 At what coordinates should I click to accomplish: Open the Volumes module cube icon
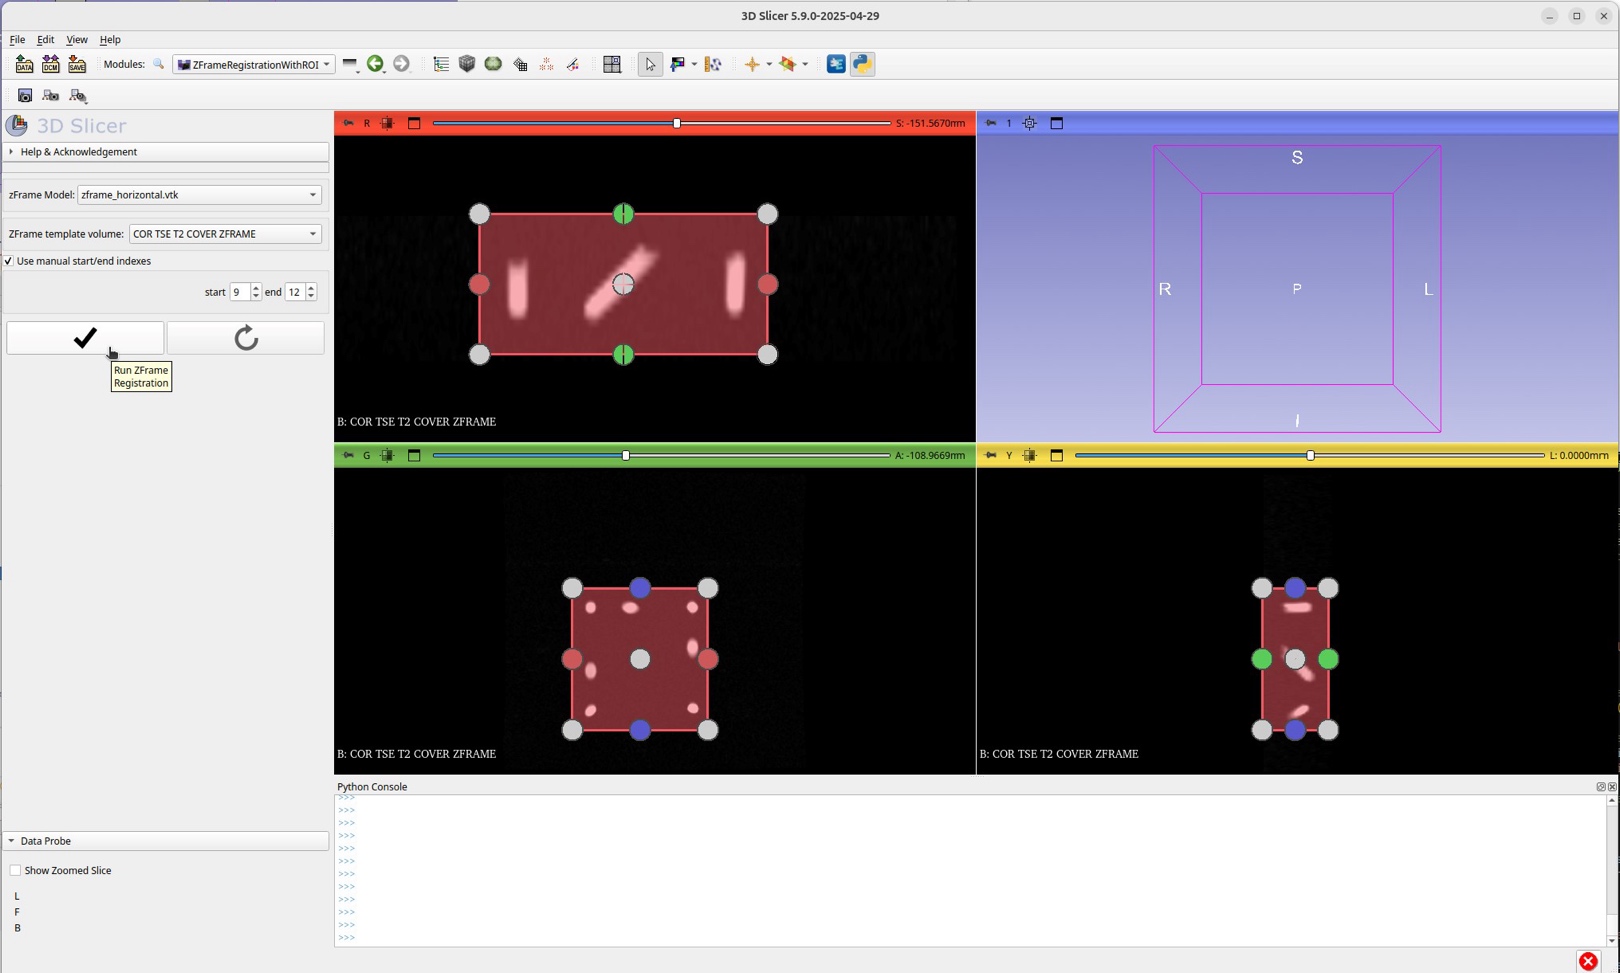tap(467, 64)
